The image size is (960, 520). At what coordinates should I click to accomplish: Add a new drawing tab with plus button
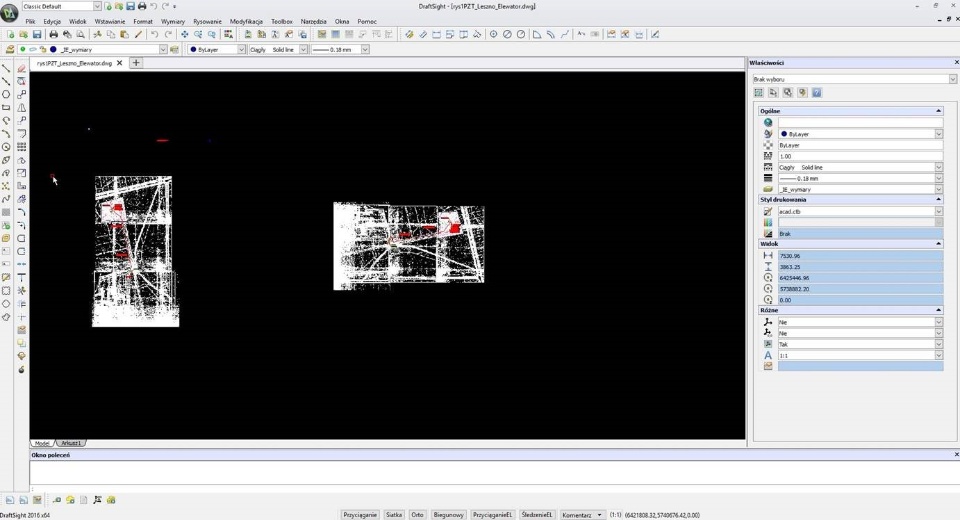[136, 62]
